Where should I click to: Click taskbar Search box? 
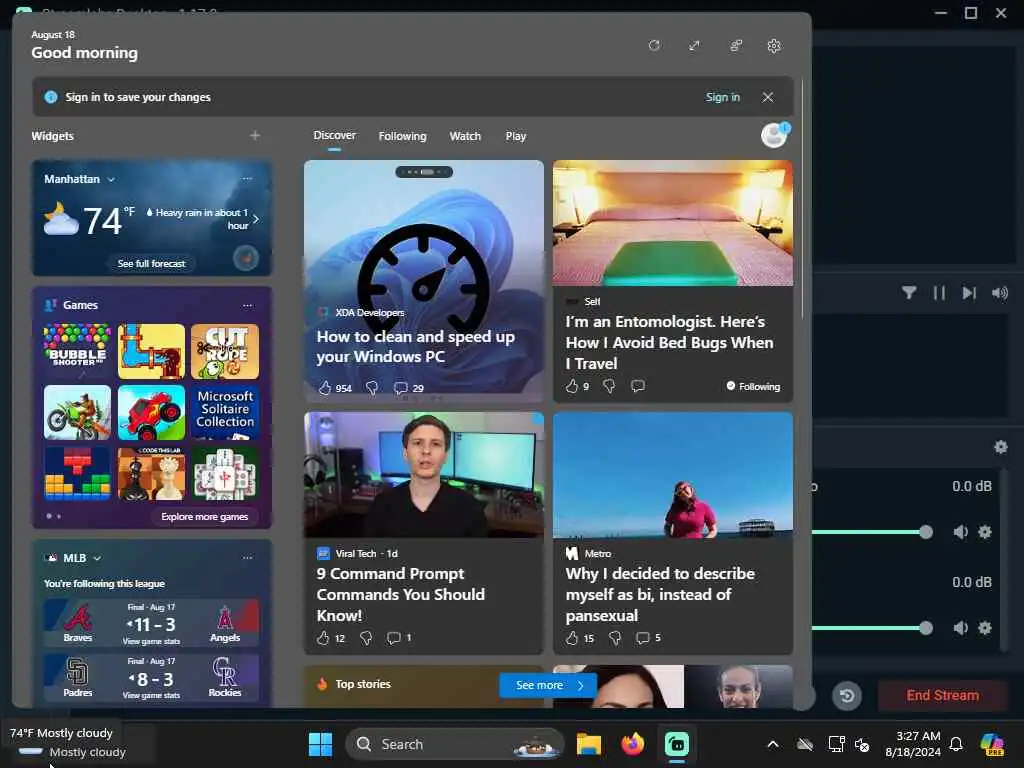tap(455, 744)
